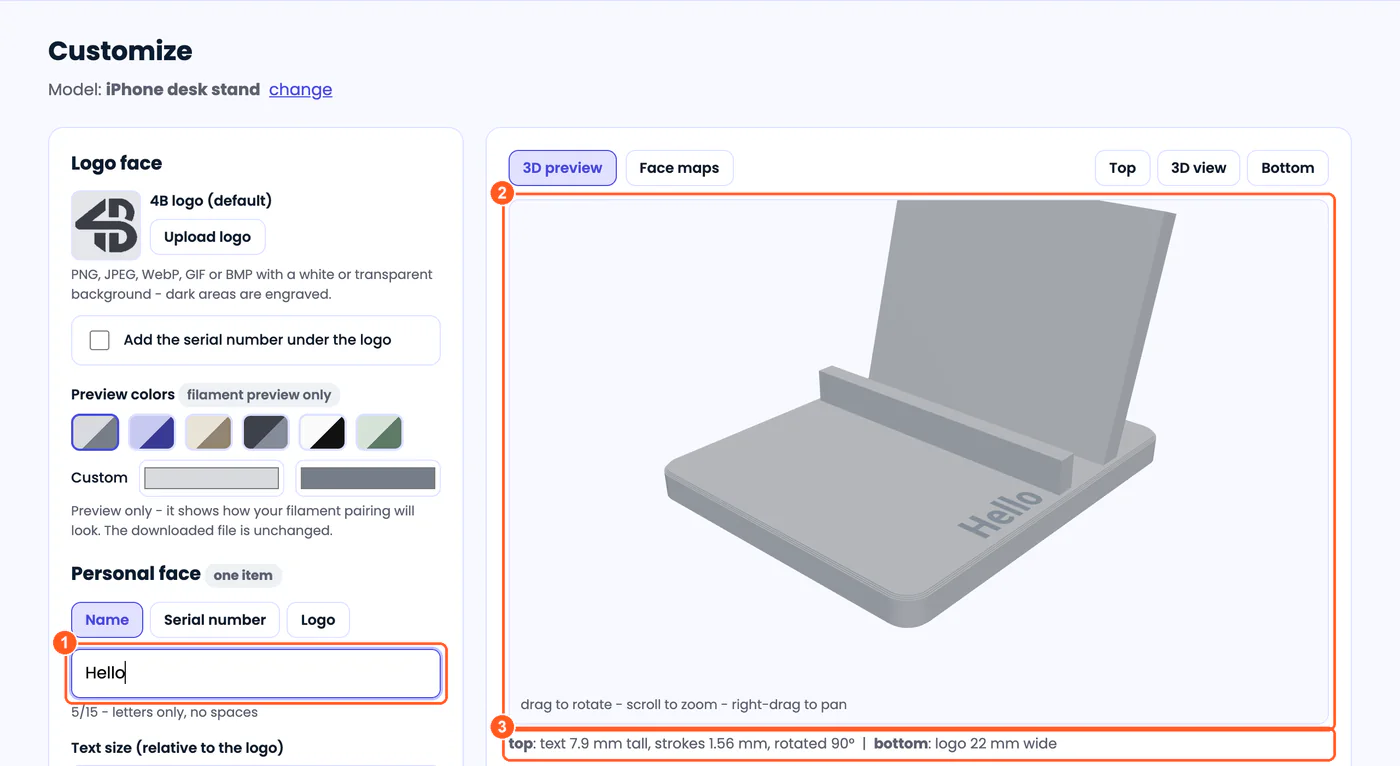1400x766 pixels.
Task: Click the Preview only filament pairing note
Action: point(243,520)
